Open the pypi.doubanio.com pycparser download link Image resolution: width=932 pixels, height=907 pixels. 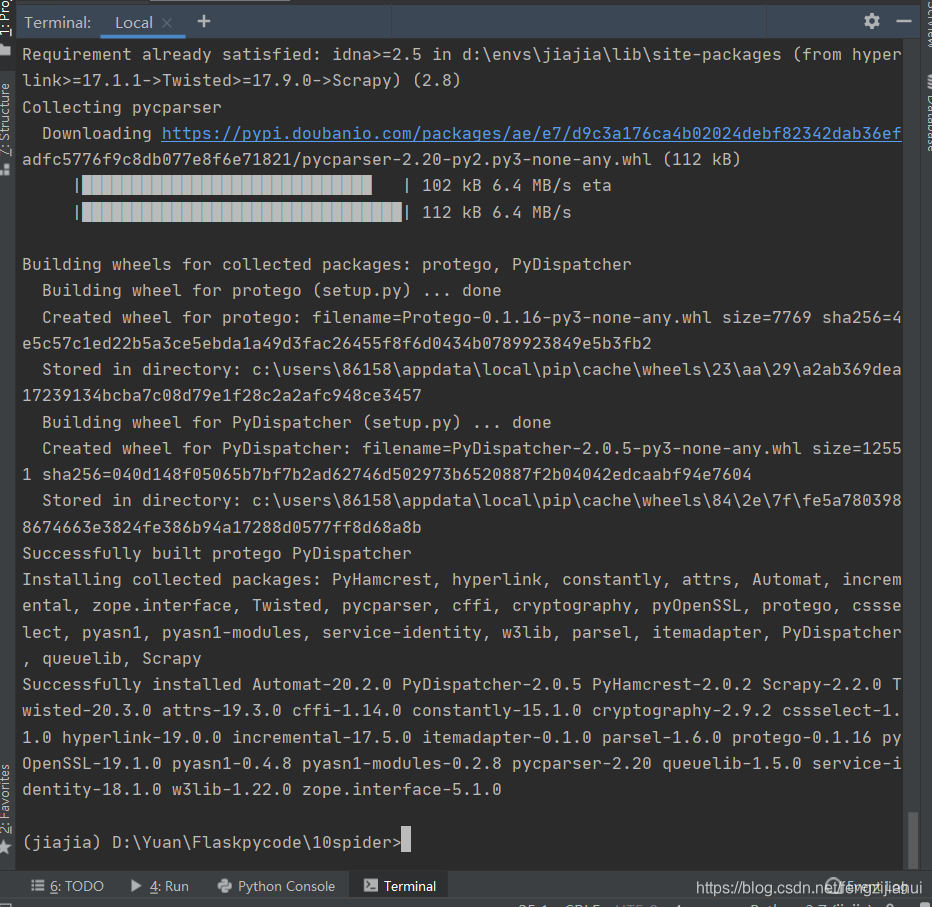click(x=531, y=133)
